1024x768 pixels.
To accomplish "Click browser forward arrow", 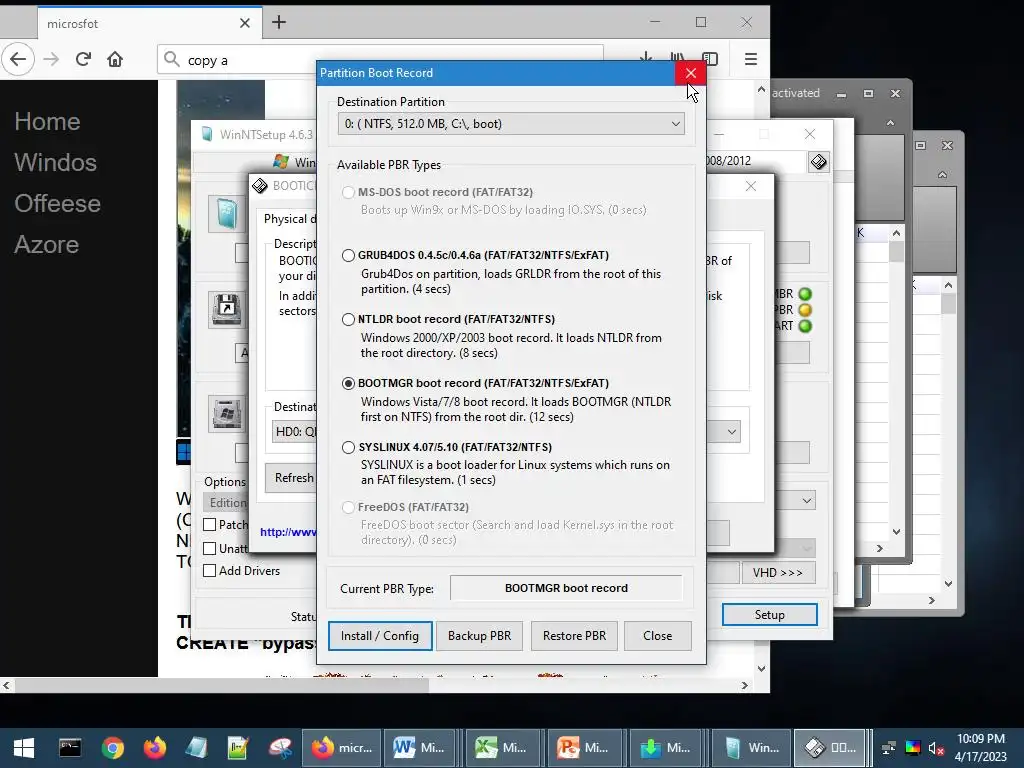I will (51, 59).
